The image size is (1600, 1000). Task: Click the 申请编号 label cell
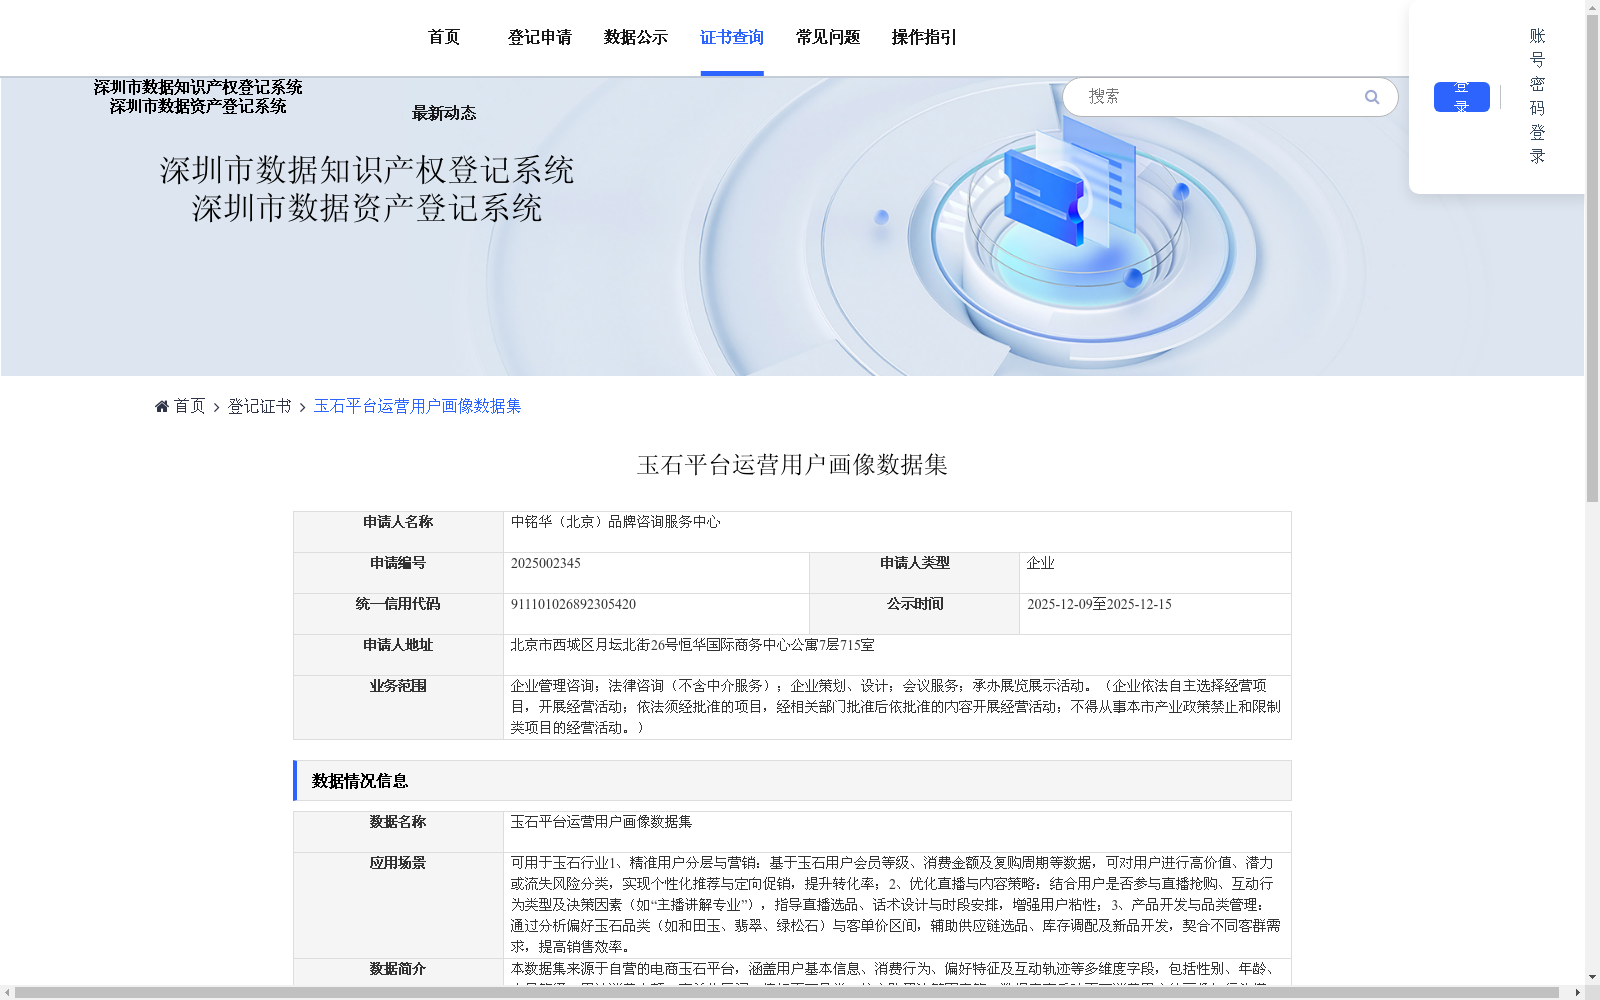pyautogui.click(x=398, y=573)
